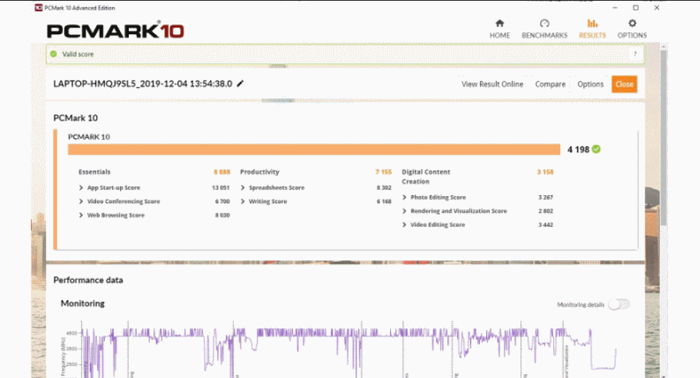Click the Spreadsheets value 8 302
Viewport: 700px width, 378px height.
point(384,188)
